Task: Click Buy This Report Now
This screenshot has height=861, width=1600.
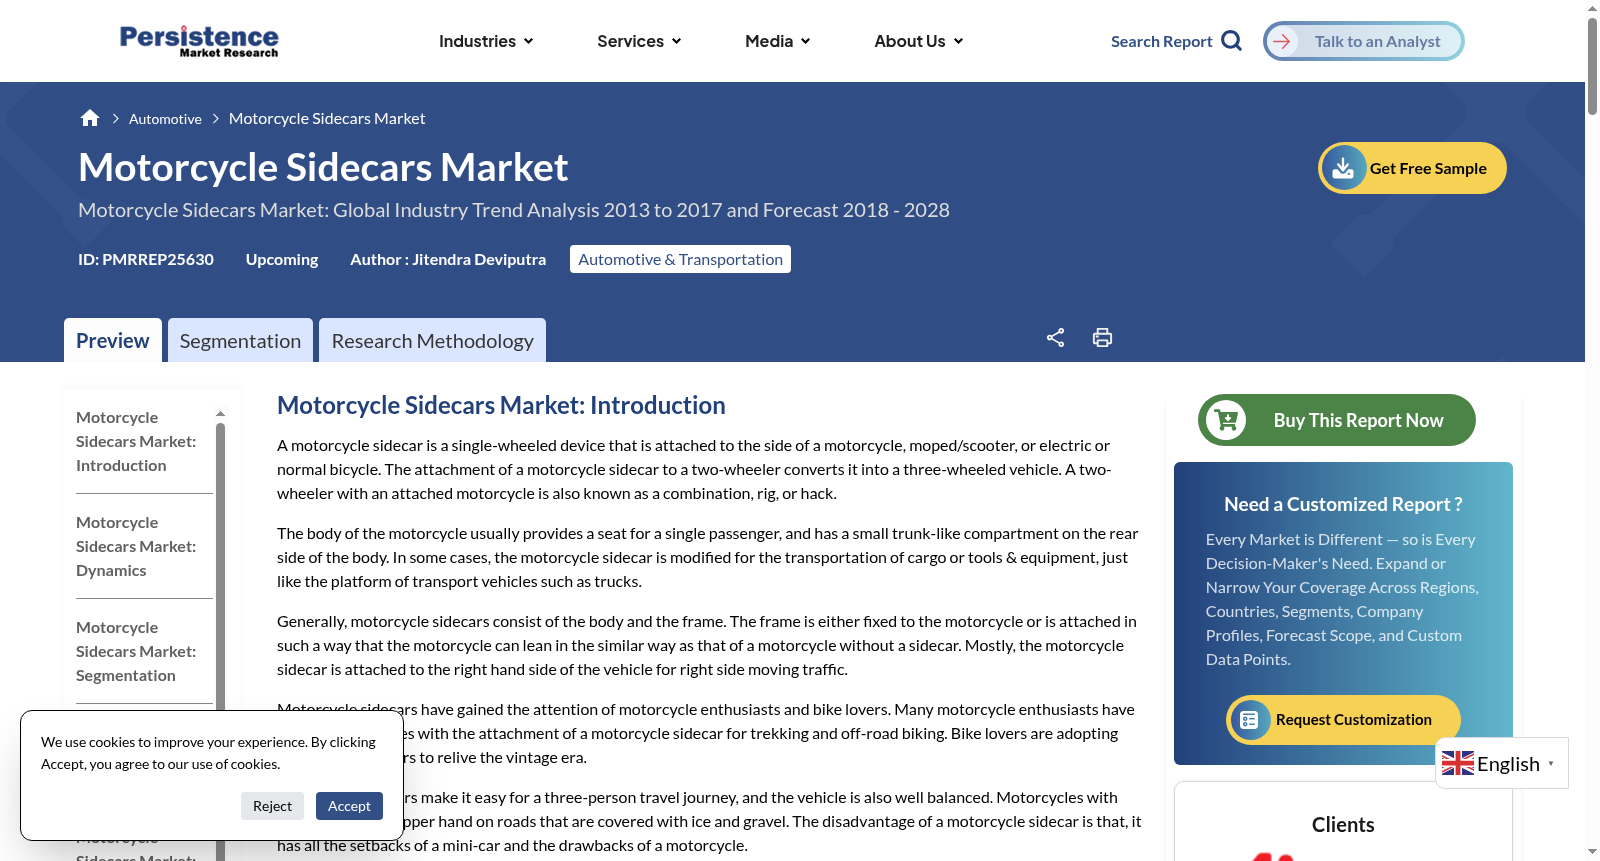Action: click(1337, 420)
